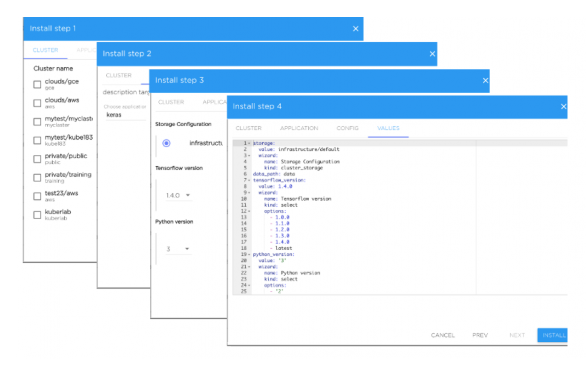
Task: Open the Python version dropdown
Action: click(178, 249)
